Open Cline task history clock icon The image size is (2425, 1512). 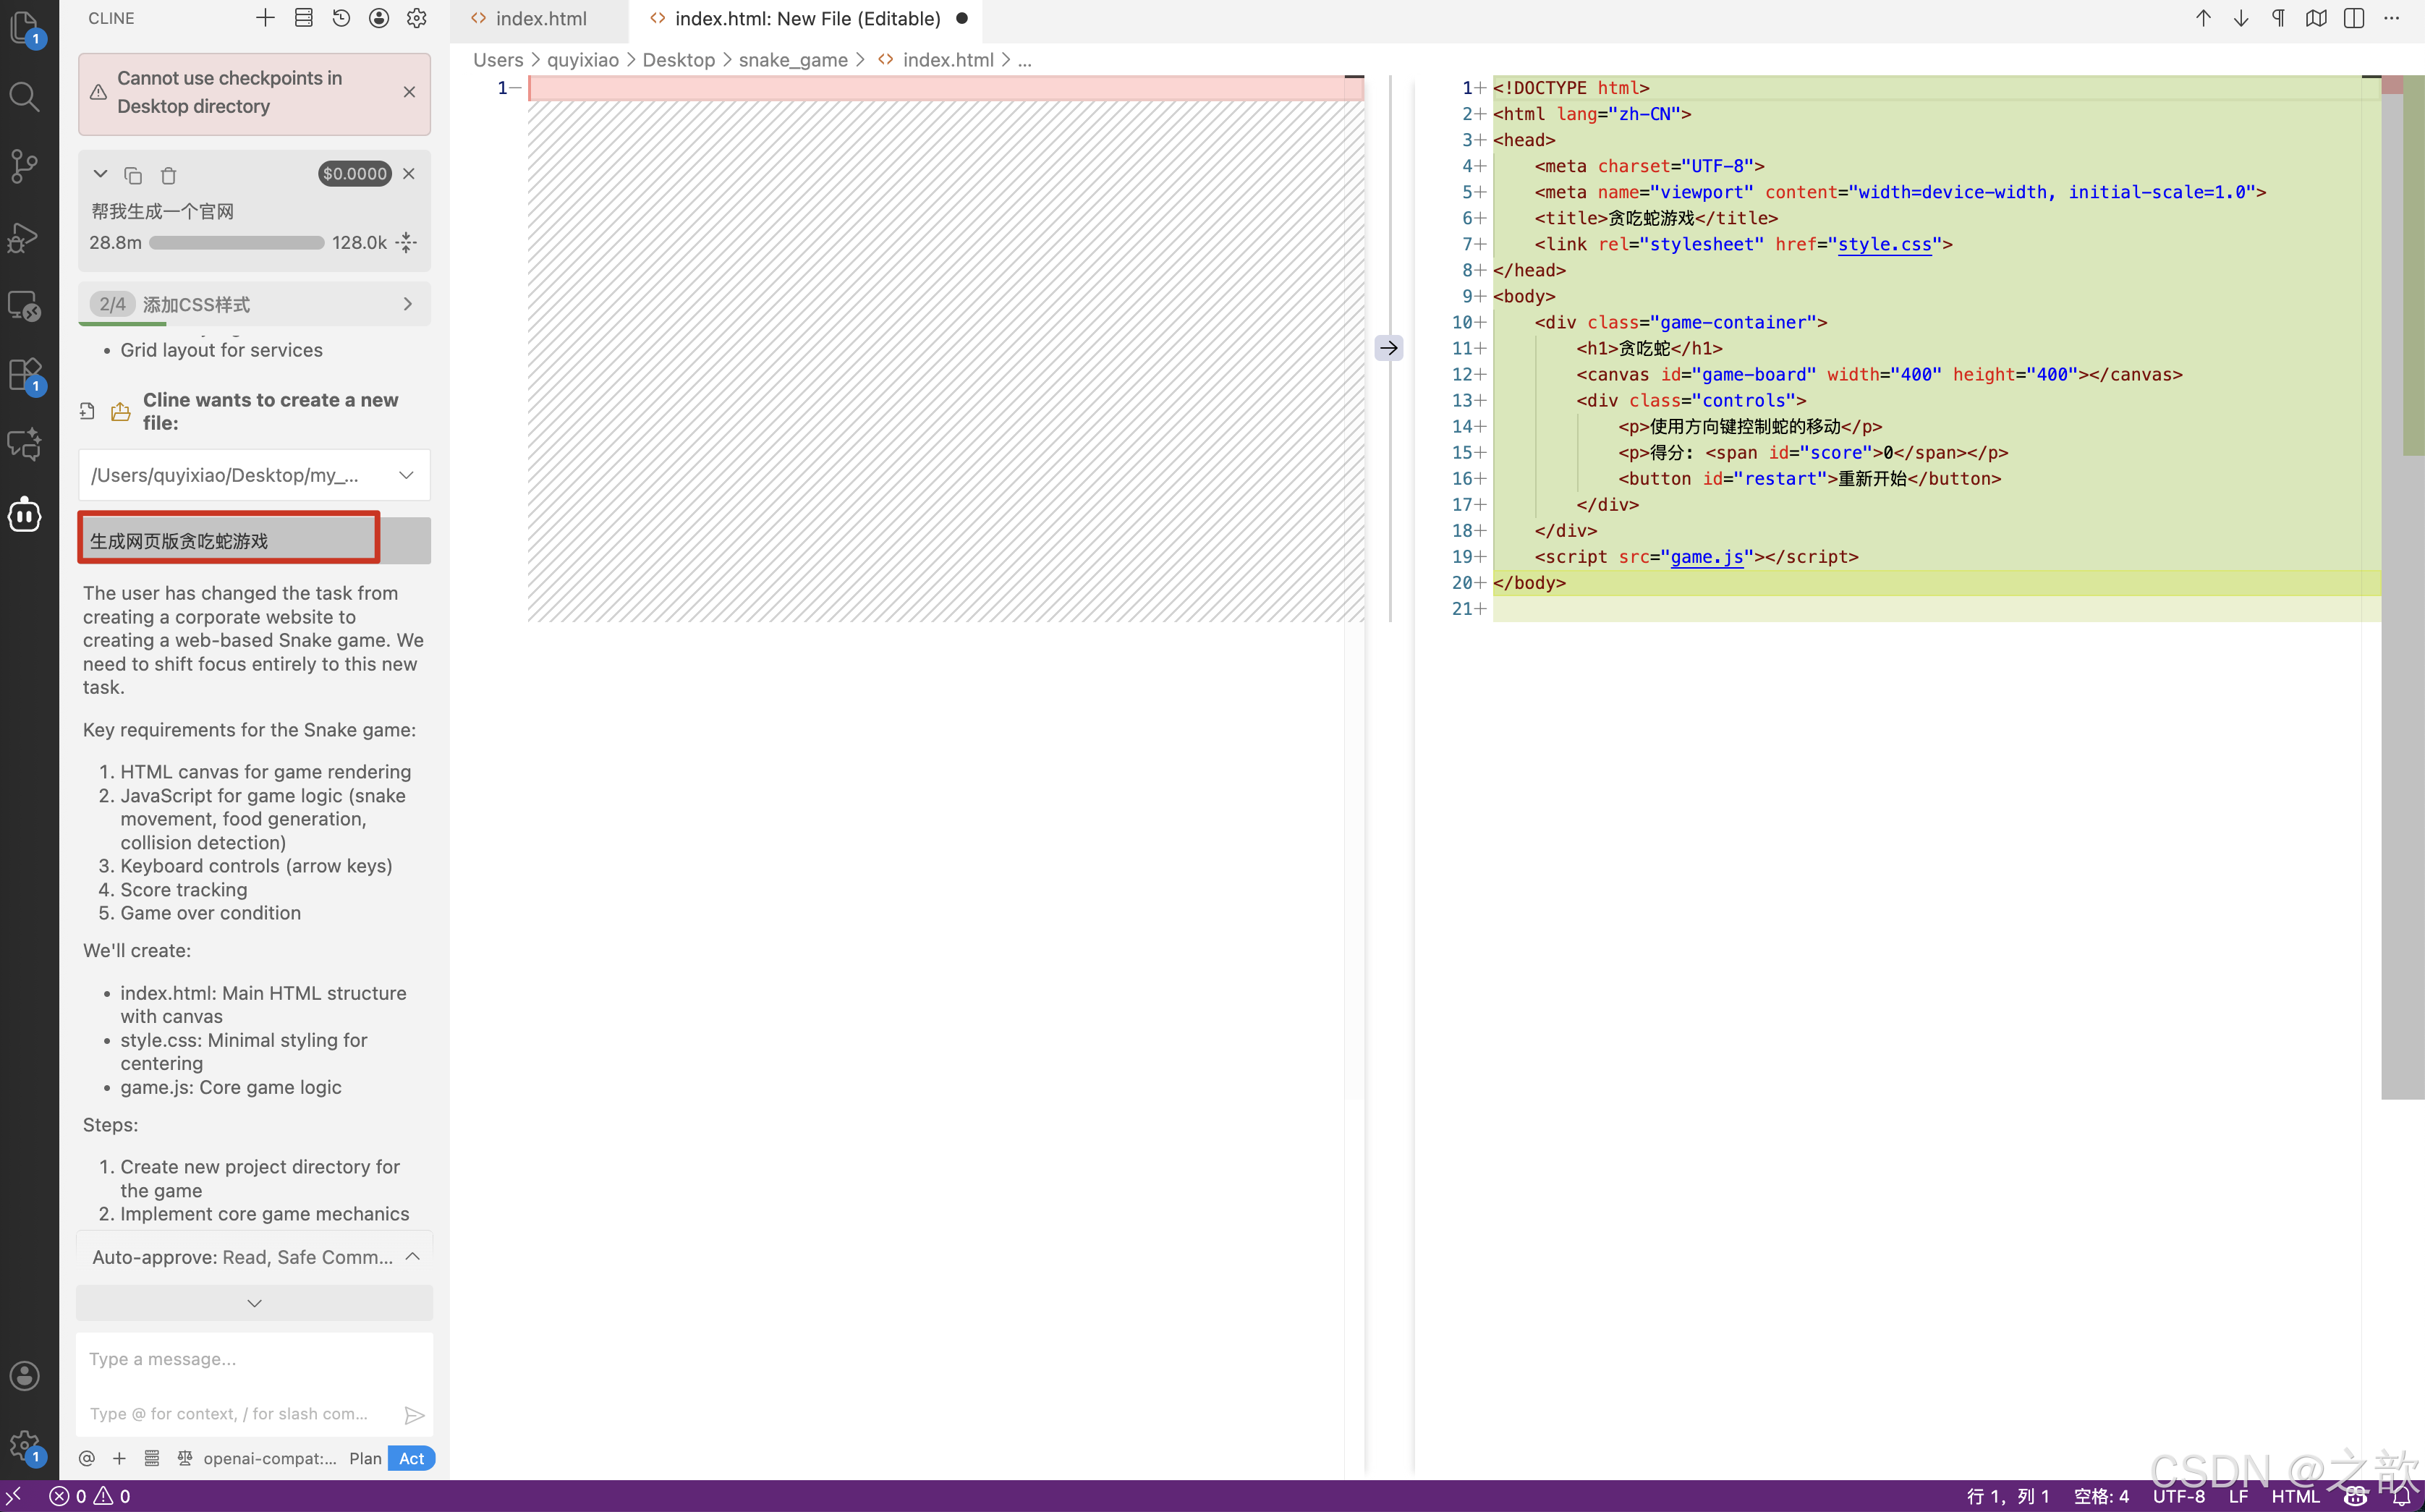tap(341, 18)
